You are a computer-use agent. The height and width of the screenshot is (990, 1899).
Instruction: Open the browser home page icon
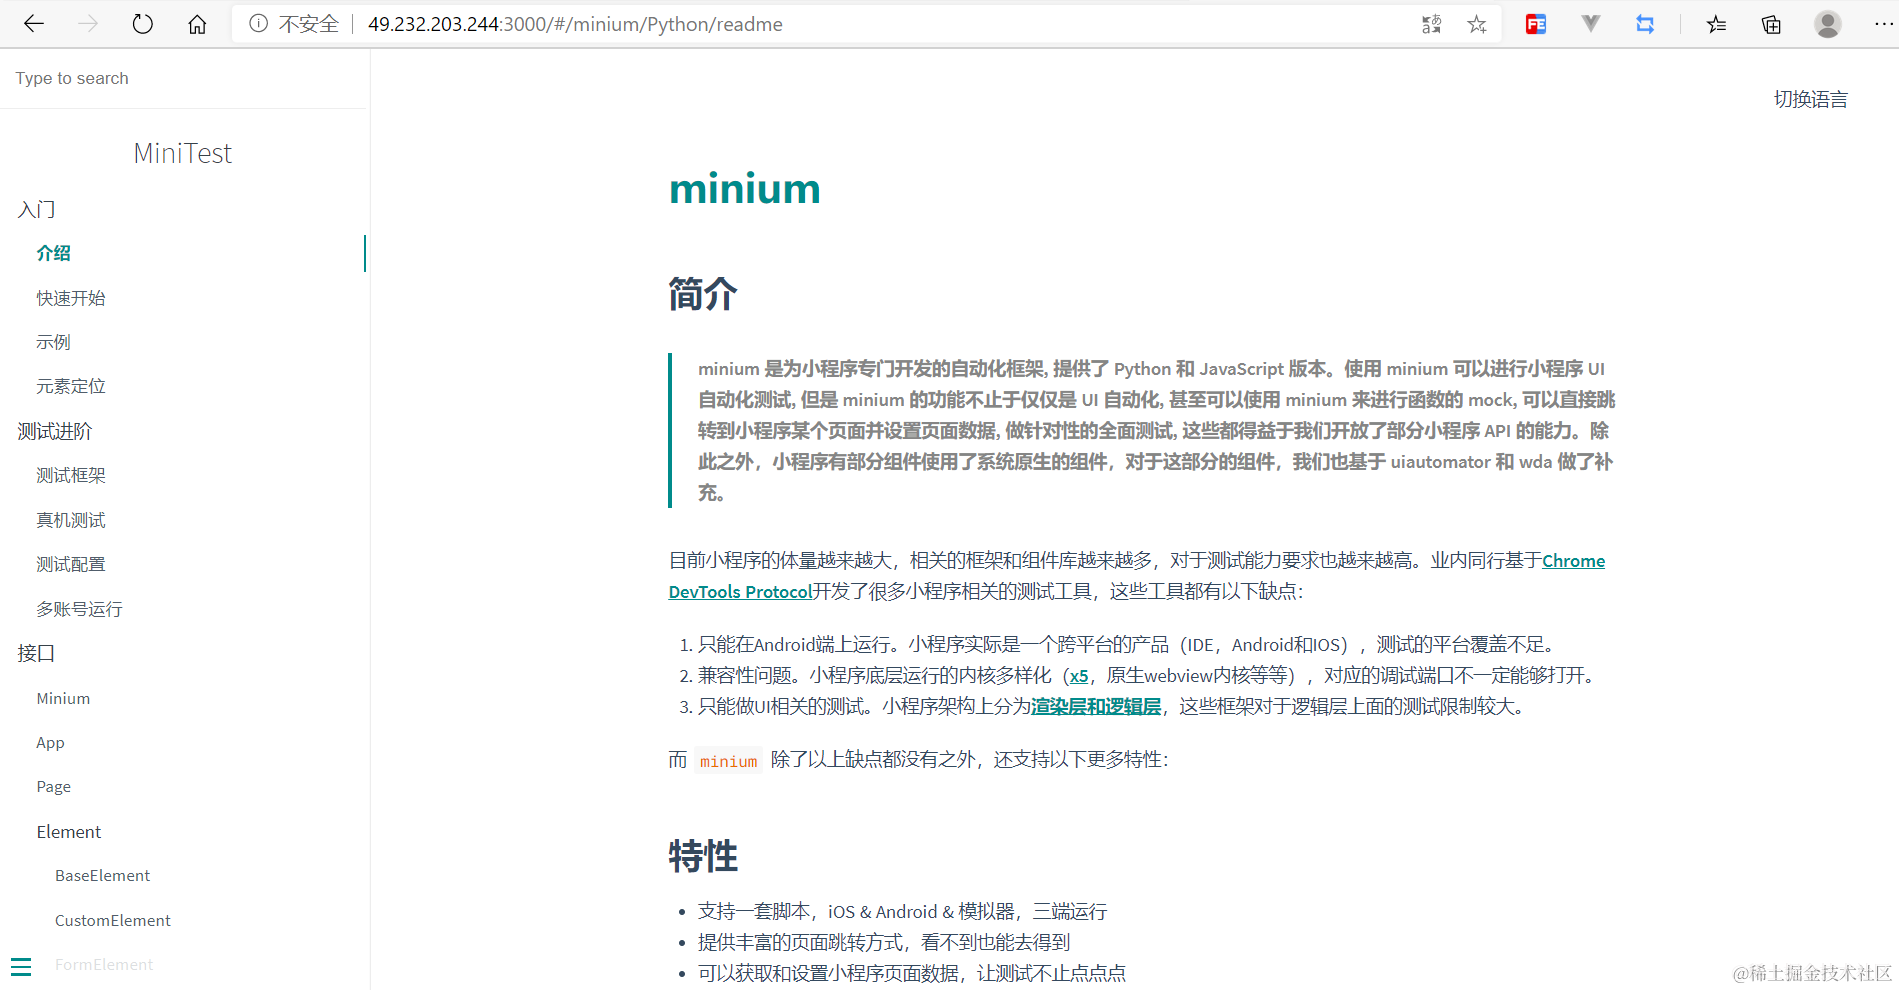tap(197, 24)
